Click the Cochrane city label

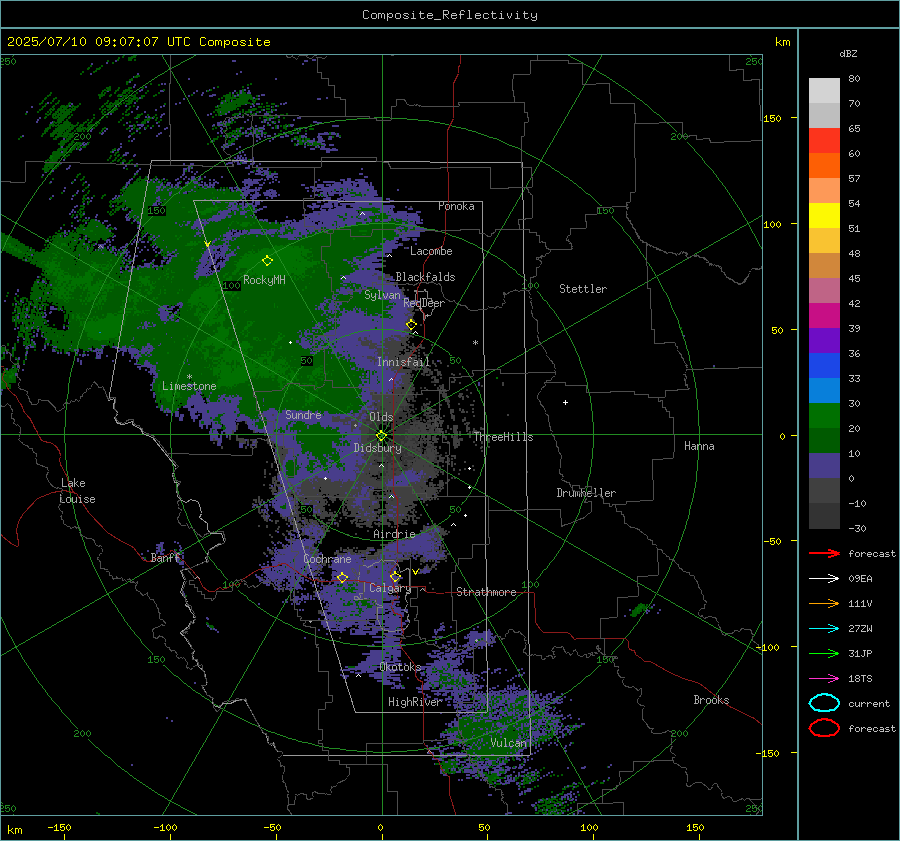(x=327, y=559)
